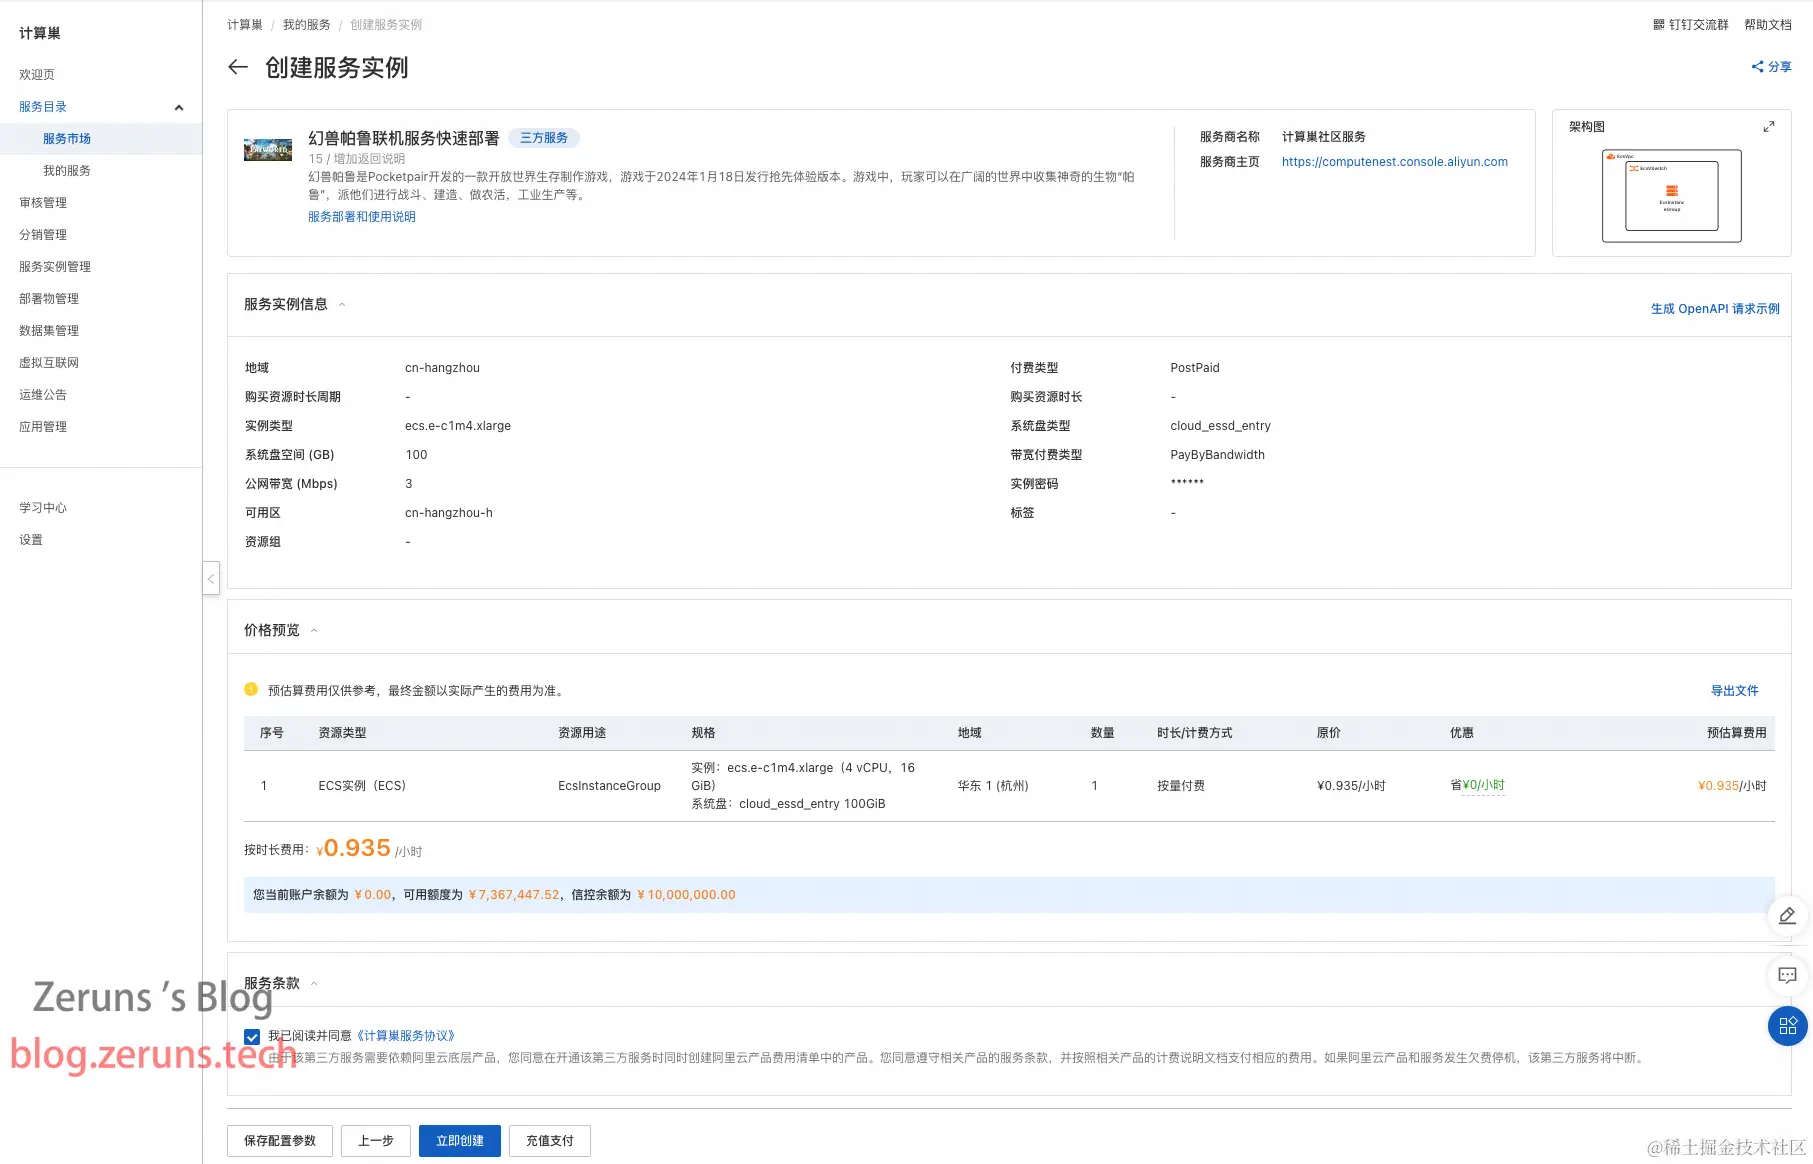Click the 立即创建 button
The image size is (1813, 1164).
(x=460, y=1141)
